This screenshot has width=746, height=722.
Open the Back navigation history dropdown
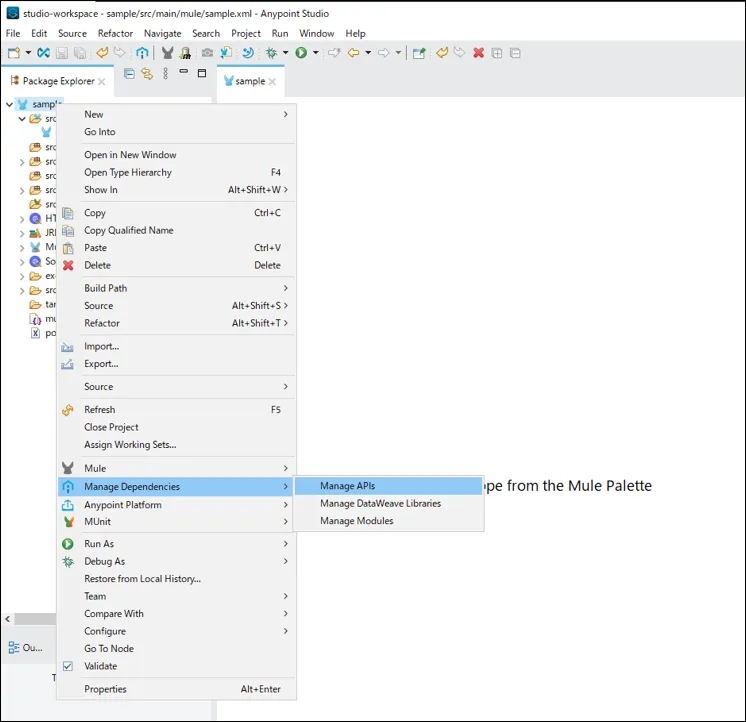(x=368, y=53)
